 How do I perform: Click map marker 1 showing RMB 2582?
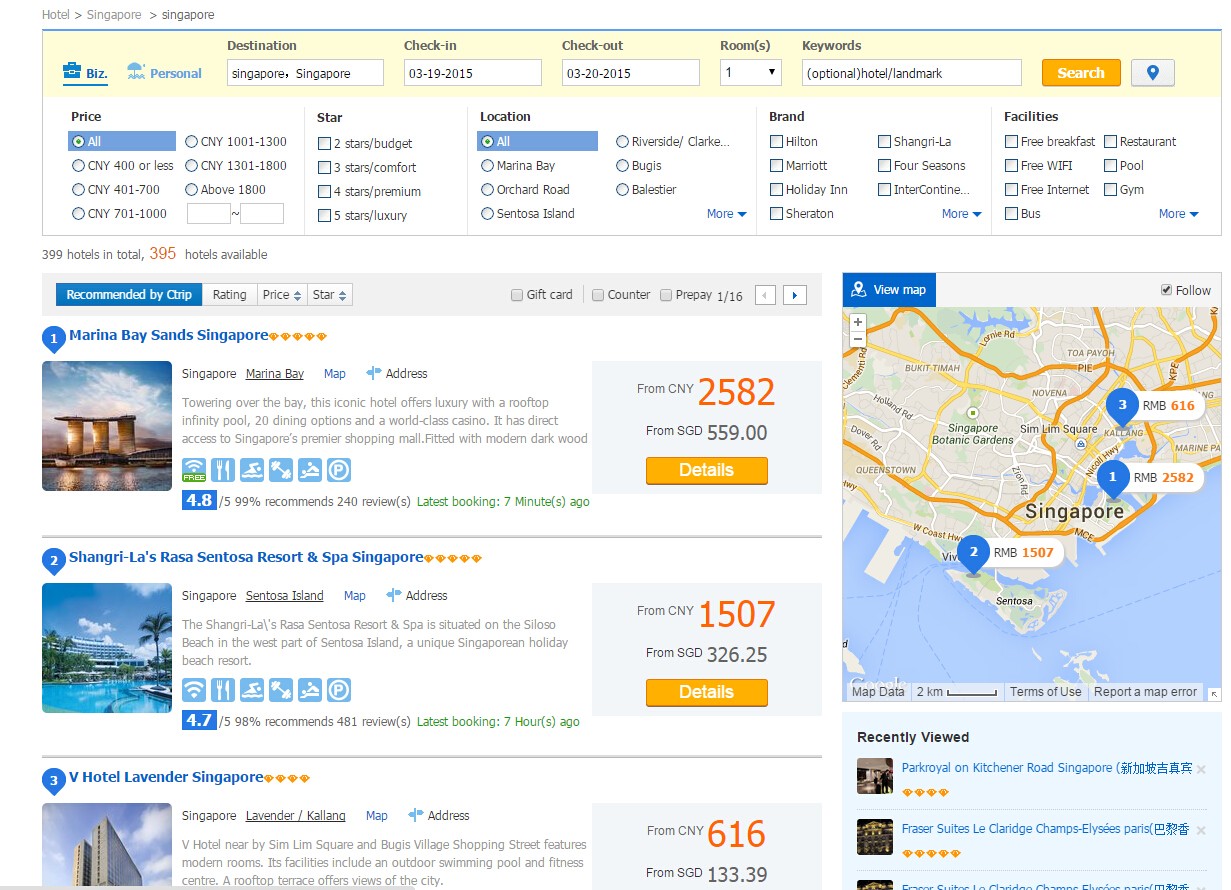click(x=1112, y=480)
